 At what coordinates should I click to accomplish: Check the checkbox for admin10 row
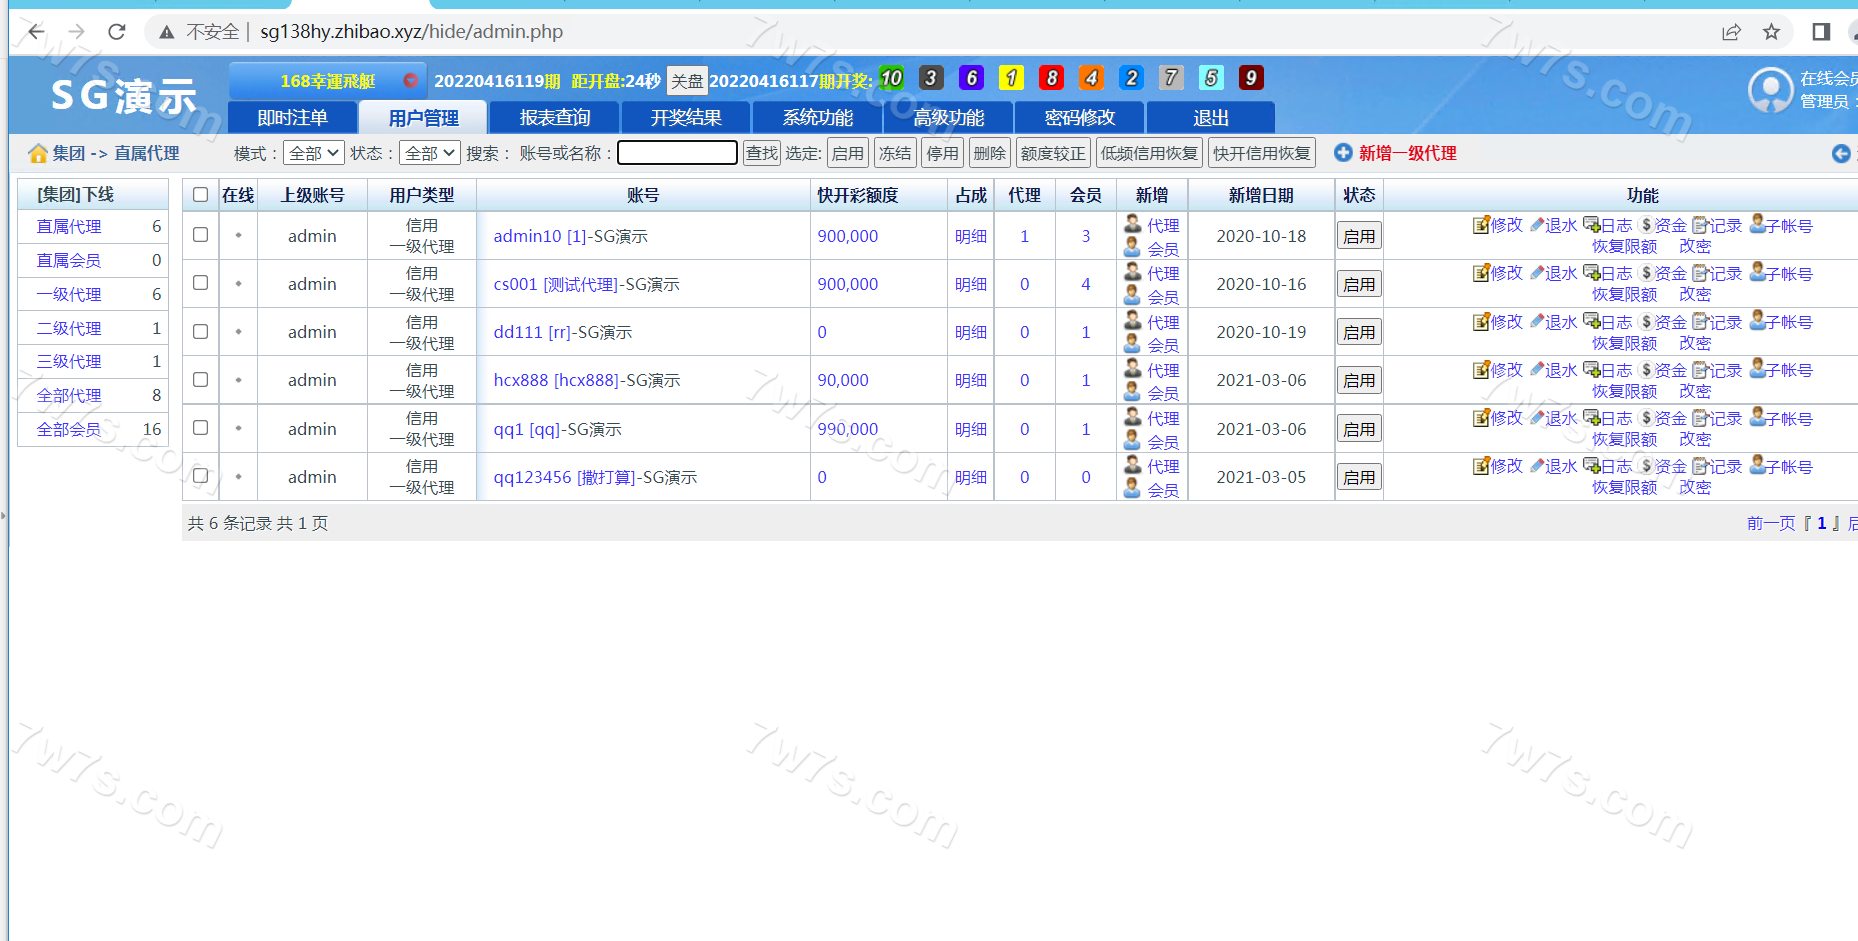coord(200,235)
